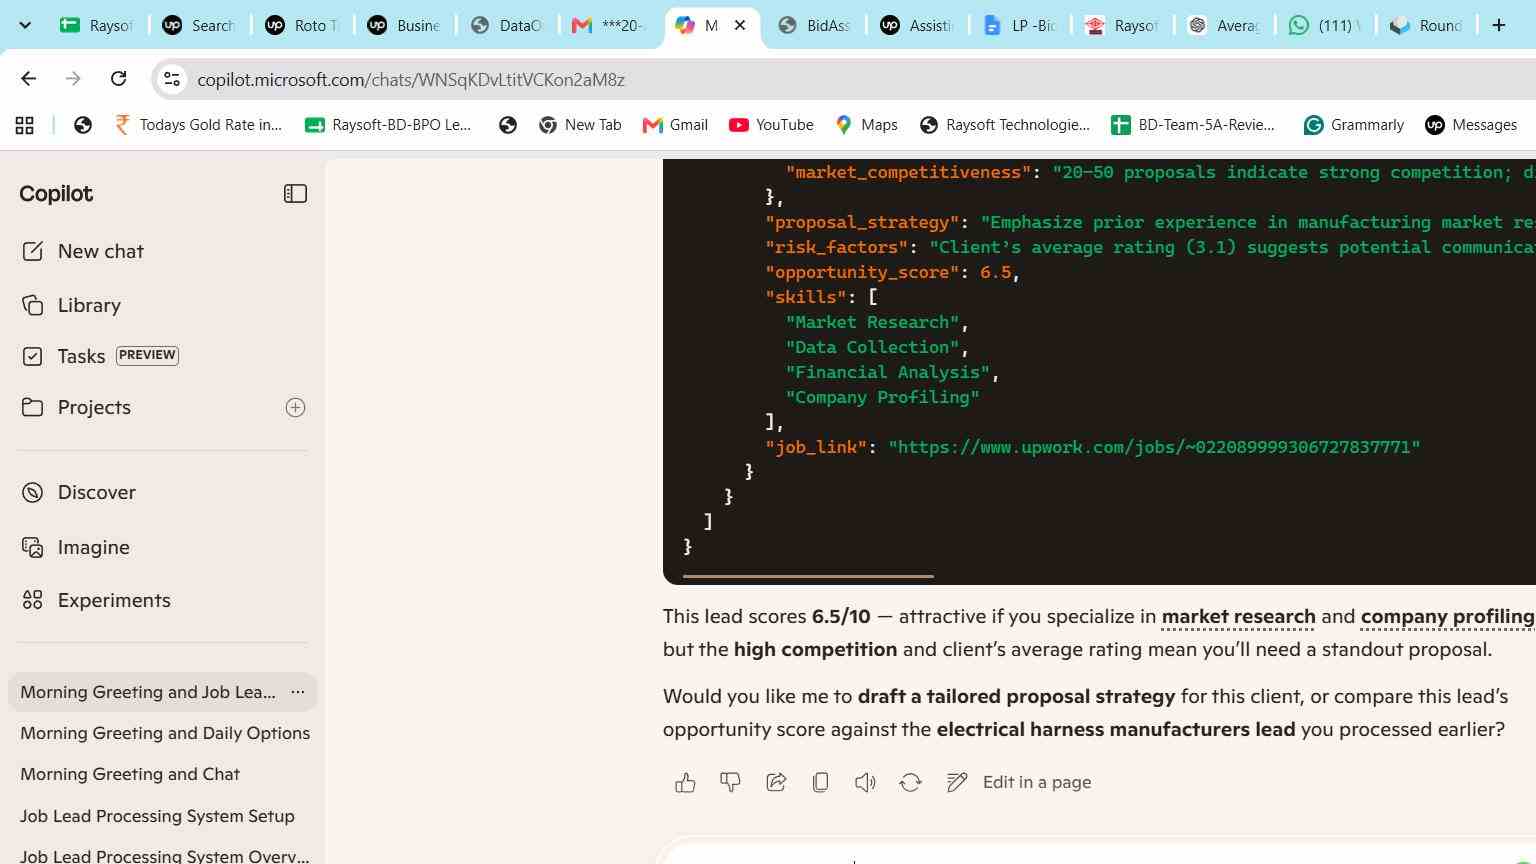Click the thumbs up icon
Screen dimensions: 1536x864
685,783
